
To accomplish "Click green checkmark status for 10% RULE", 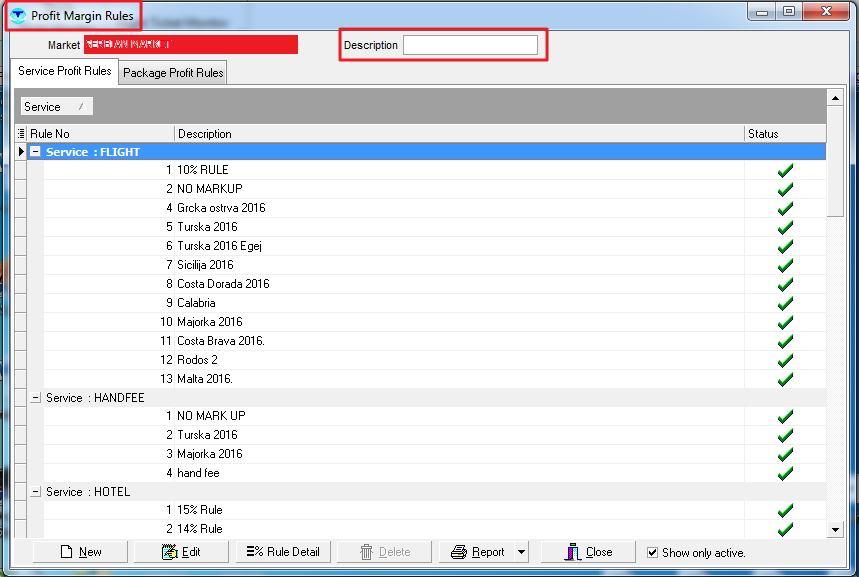I will (785, 170).
